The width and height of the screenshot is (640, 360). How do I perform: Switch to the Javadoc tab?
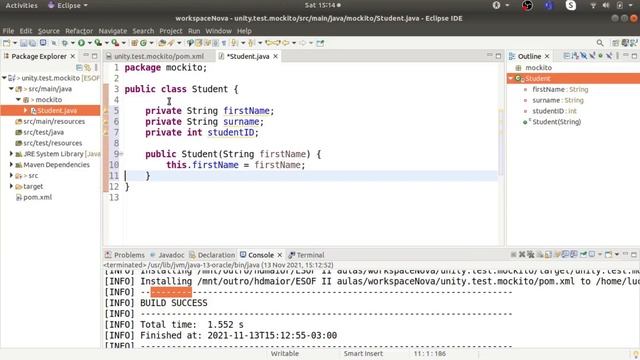pyautogui.click(x=167, y=255)
